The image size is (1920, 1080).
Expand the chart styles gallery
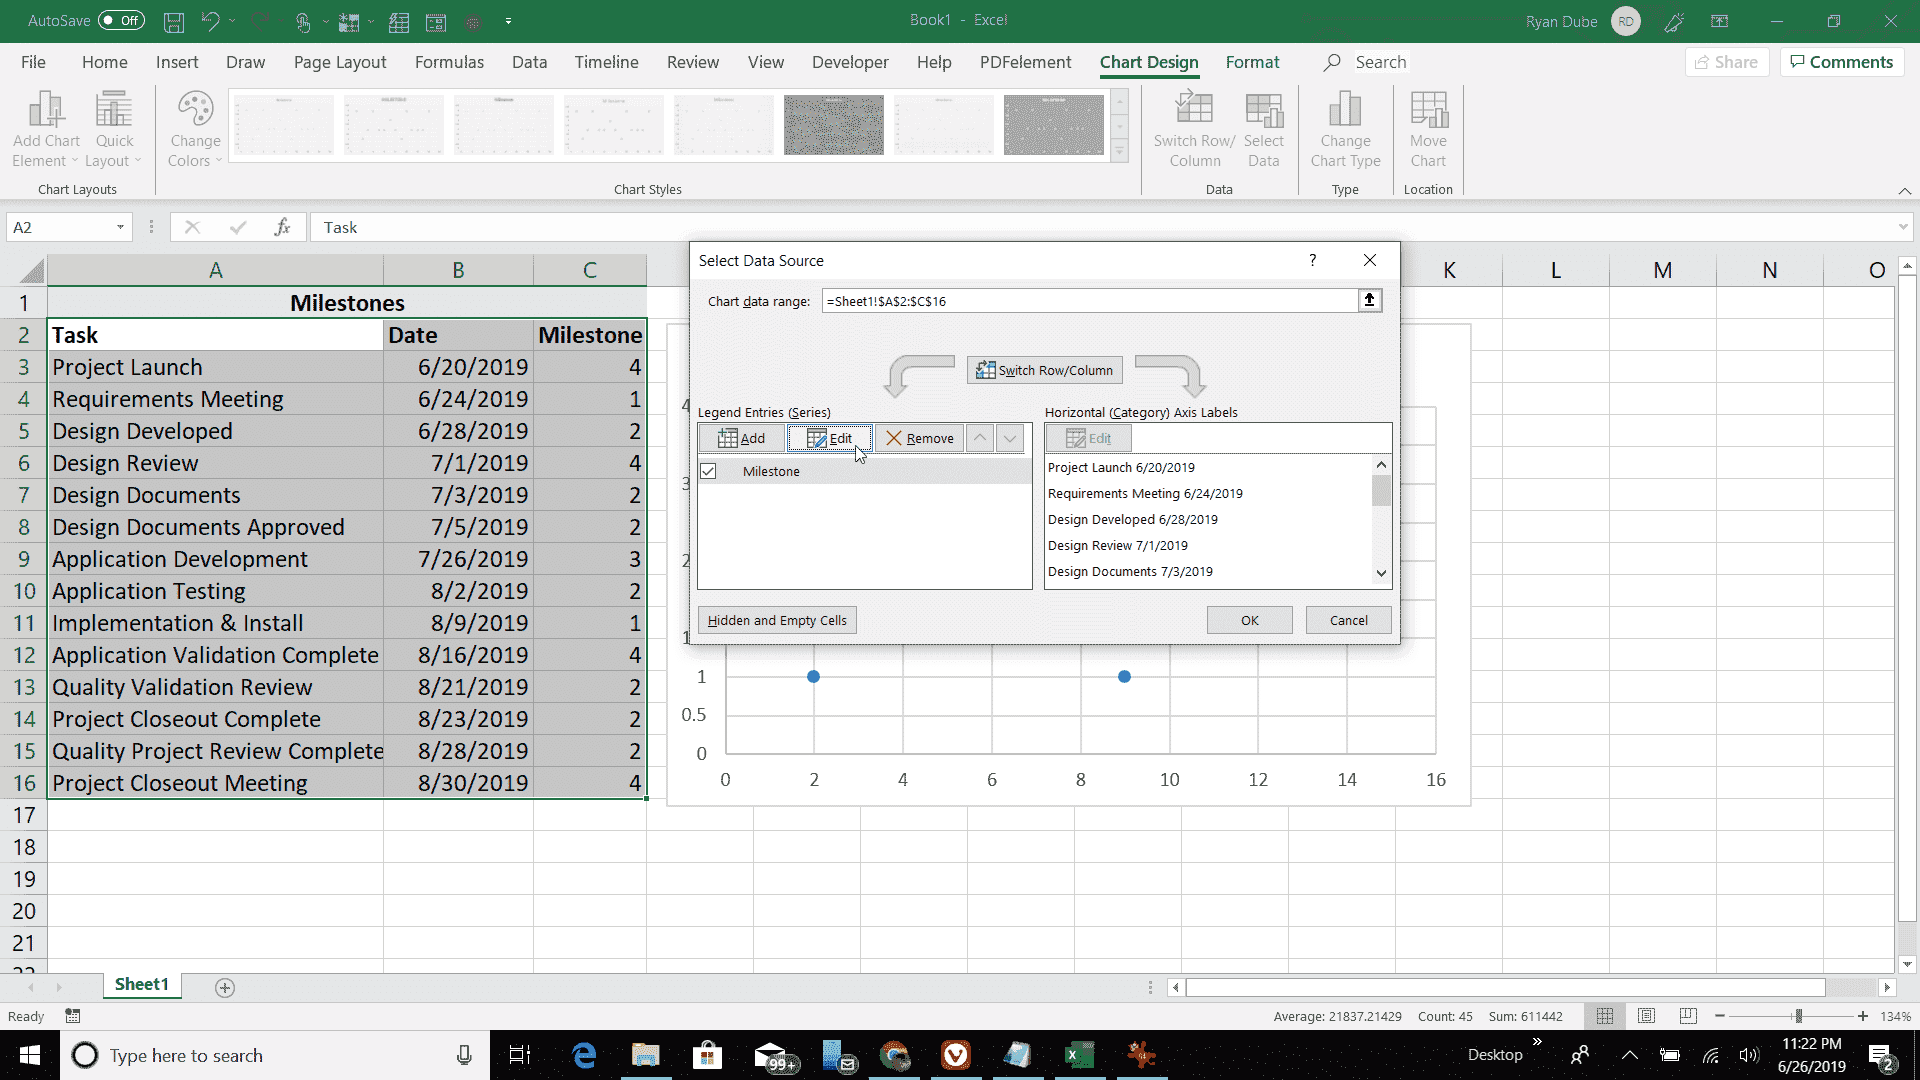click(x=1120, y=152)
